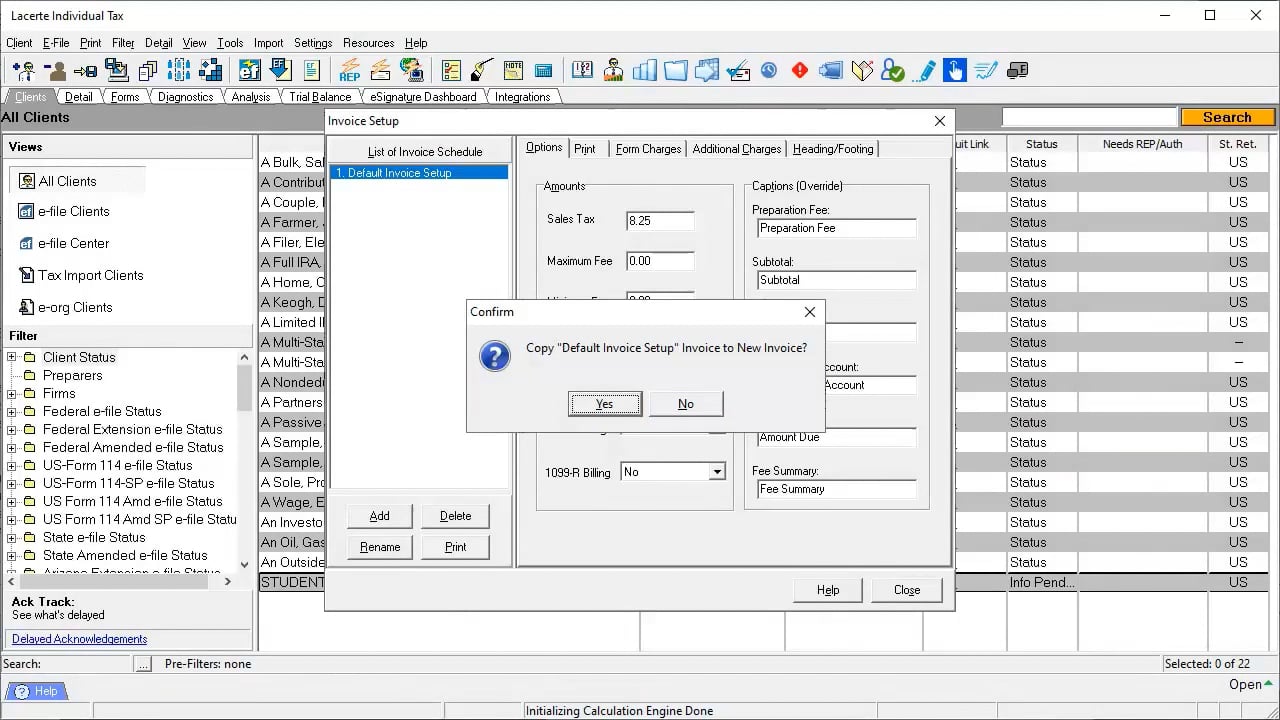Expand the Firms filter folder
The width and height of the screenshot is (1280, 720).
pyautogui.click(x=12, y=393)
